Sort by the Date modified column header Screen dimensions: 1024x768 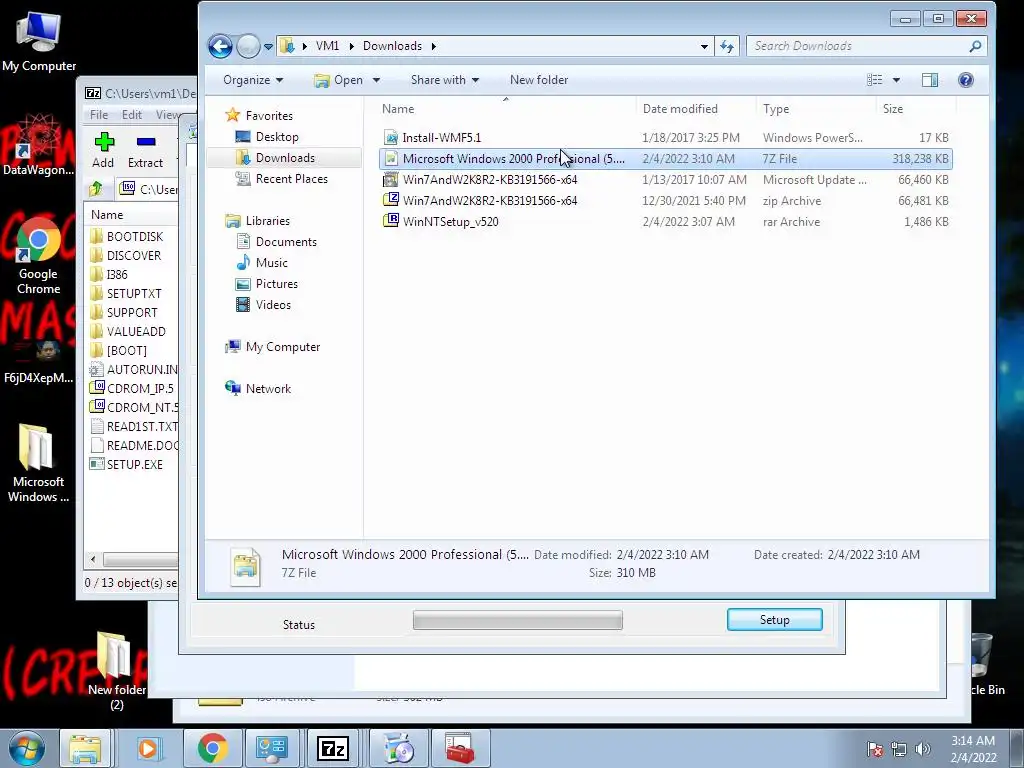click(696, 109)
